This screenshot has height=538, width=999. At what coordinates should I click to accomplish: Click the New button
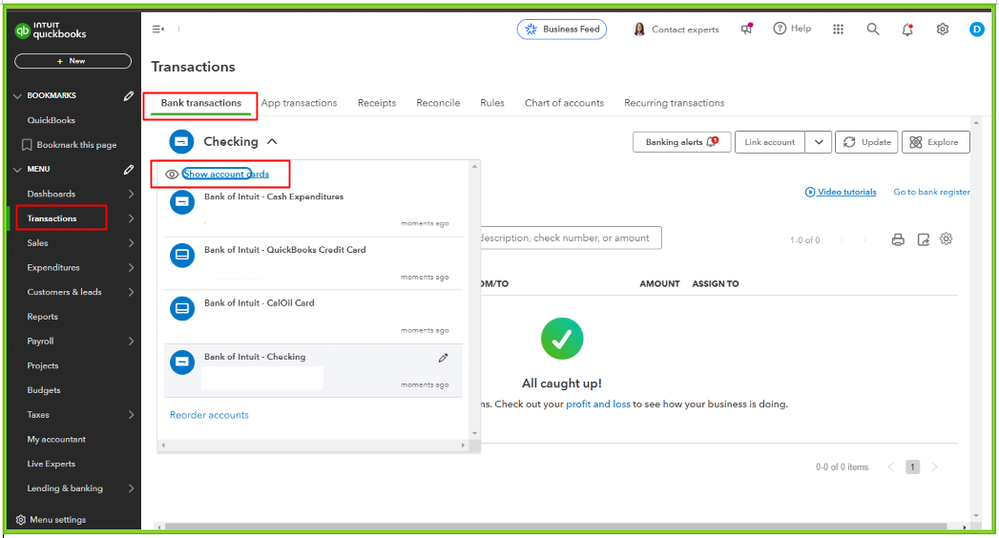(x=73, y=61)
